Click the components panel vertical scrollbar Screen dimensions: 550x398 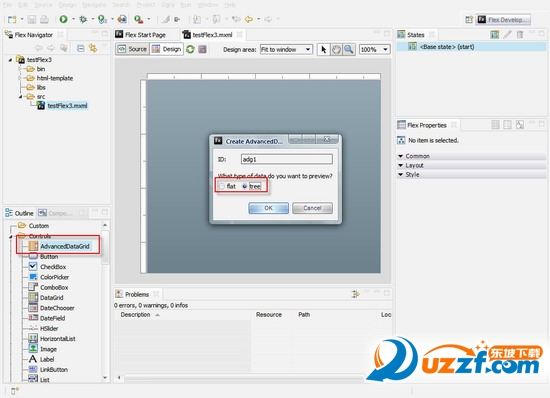pos(105,302)
